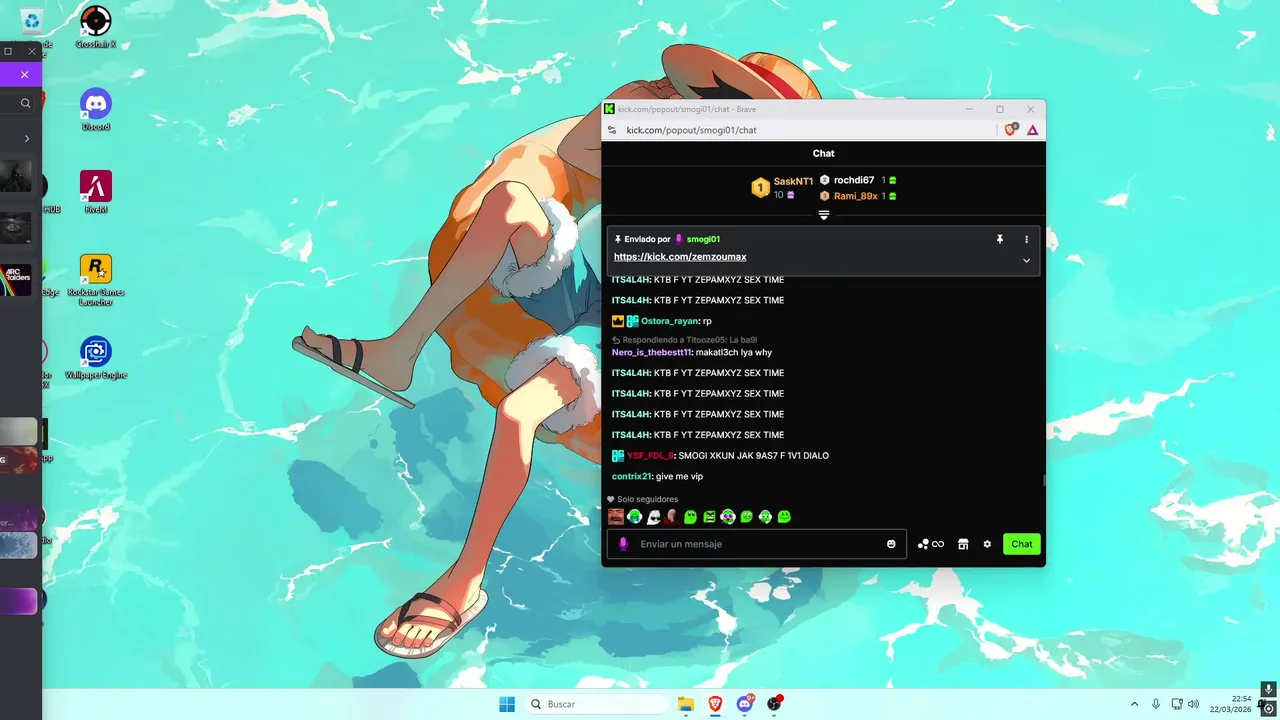Open chat settings gear
Image resolution: width=1280 pixels, height=720 pixels.
[x=987, y=544]
